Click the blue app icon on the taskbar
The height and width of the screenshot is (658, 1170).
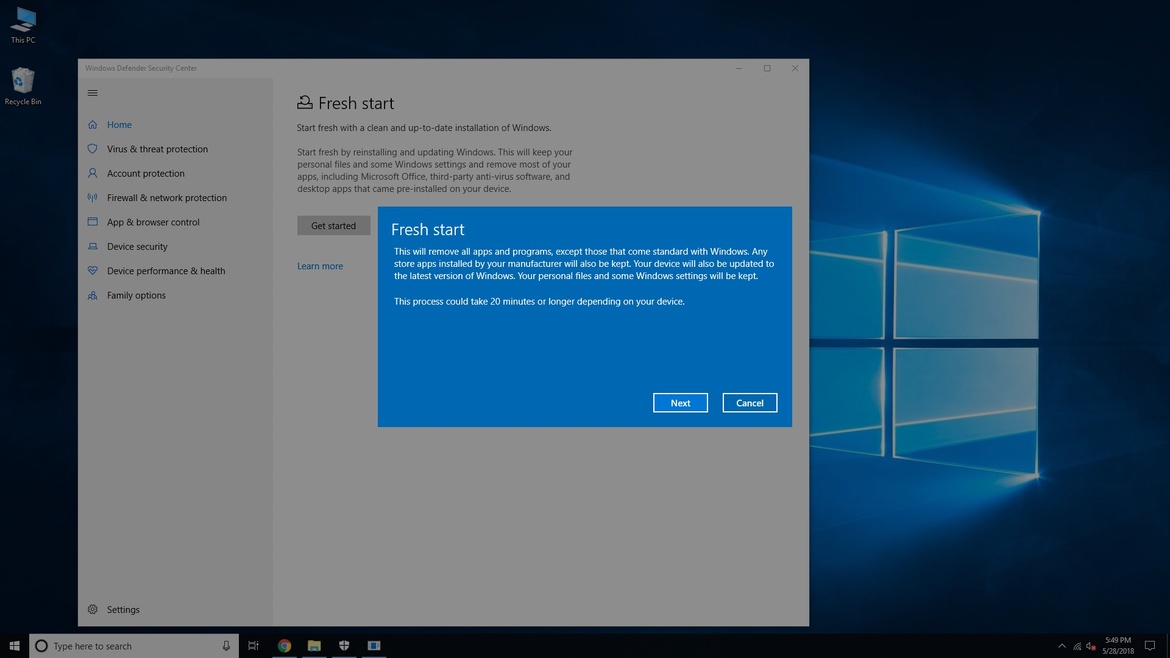tap(374, 645)
